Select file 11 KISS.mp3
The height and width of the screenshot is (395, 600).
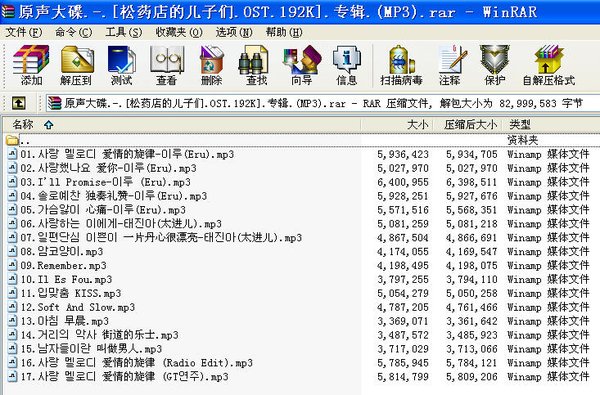[x=70, y=293]
